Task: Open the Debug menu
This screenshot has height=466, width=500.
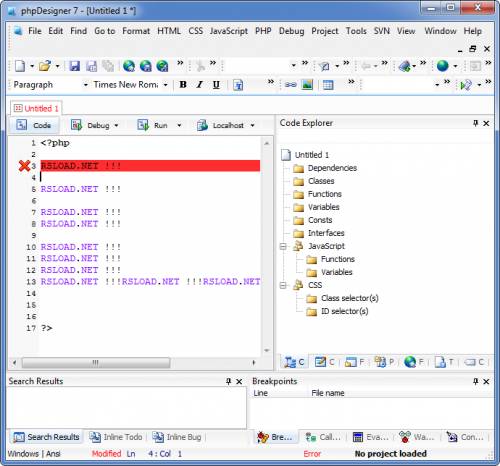Action: [291, 31]
